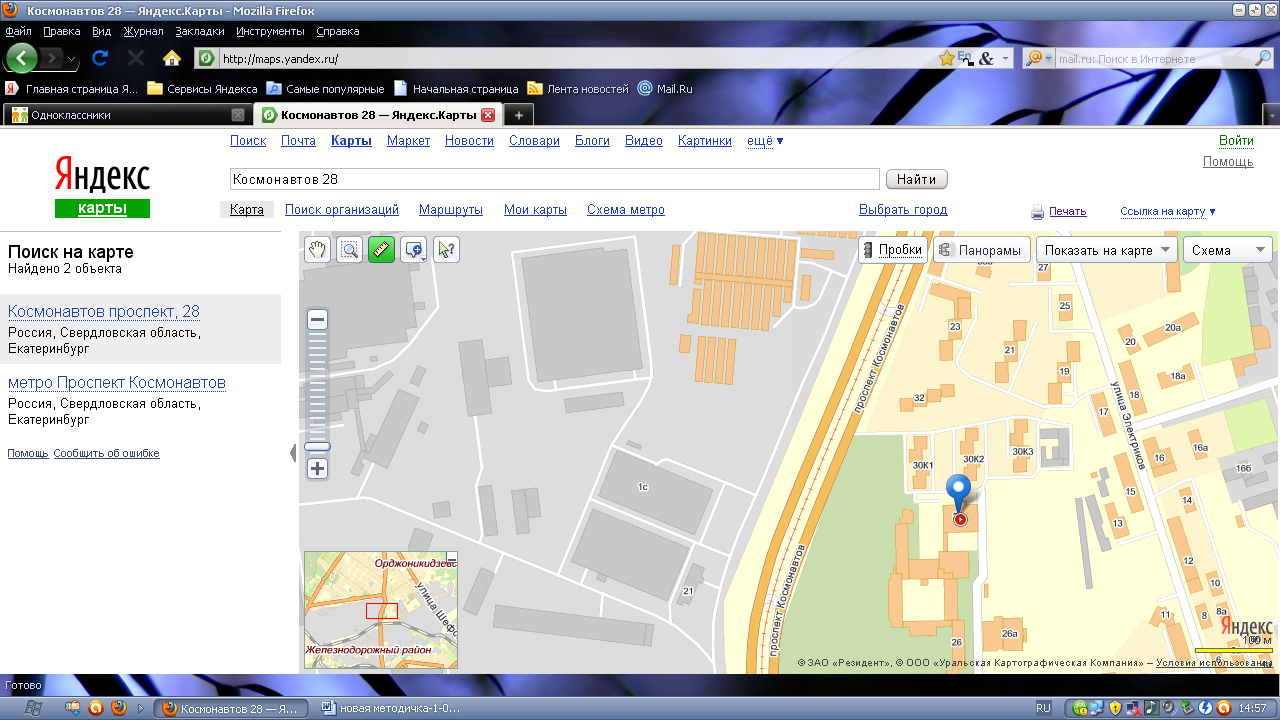The height and width of the screenshot is (720, 1280).
Task: Click the zoom level slider handle
Action: (317, 447)
